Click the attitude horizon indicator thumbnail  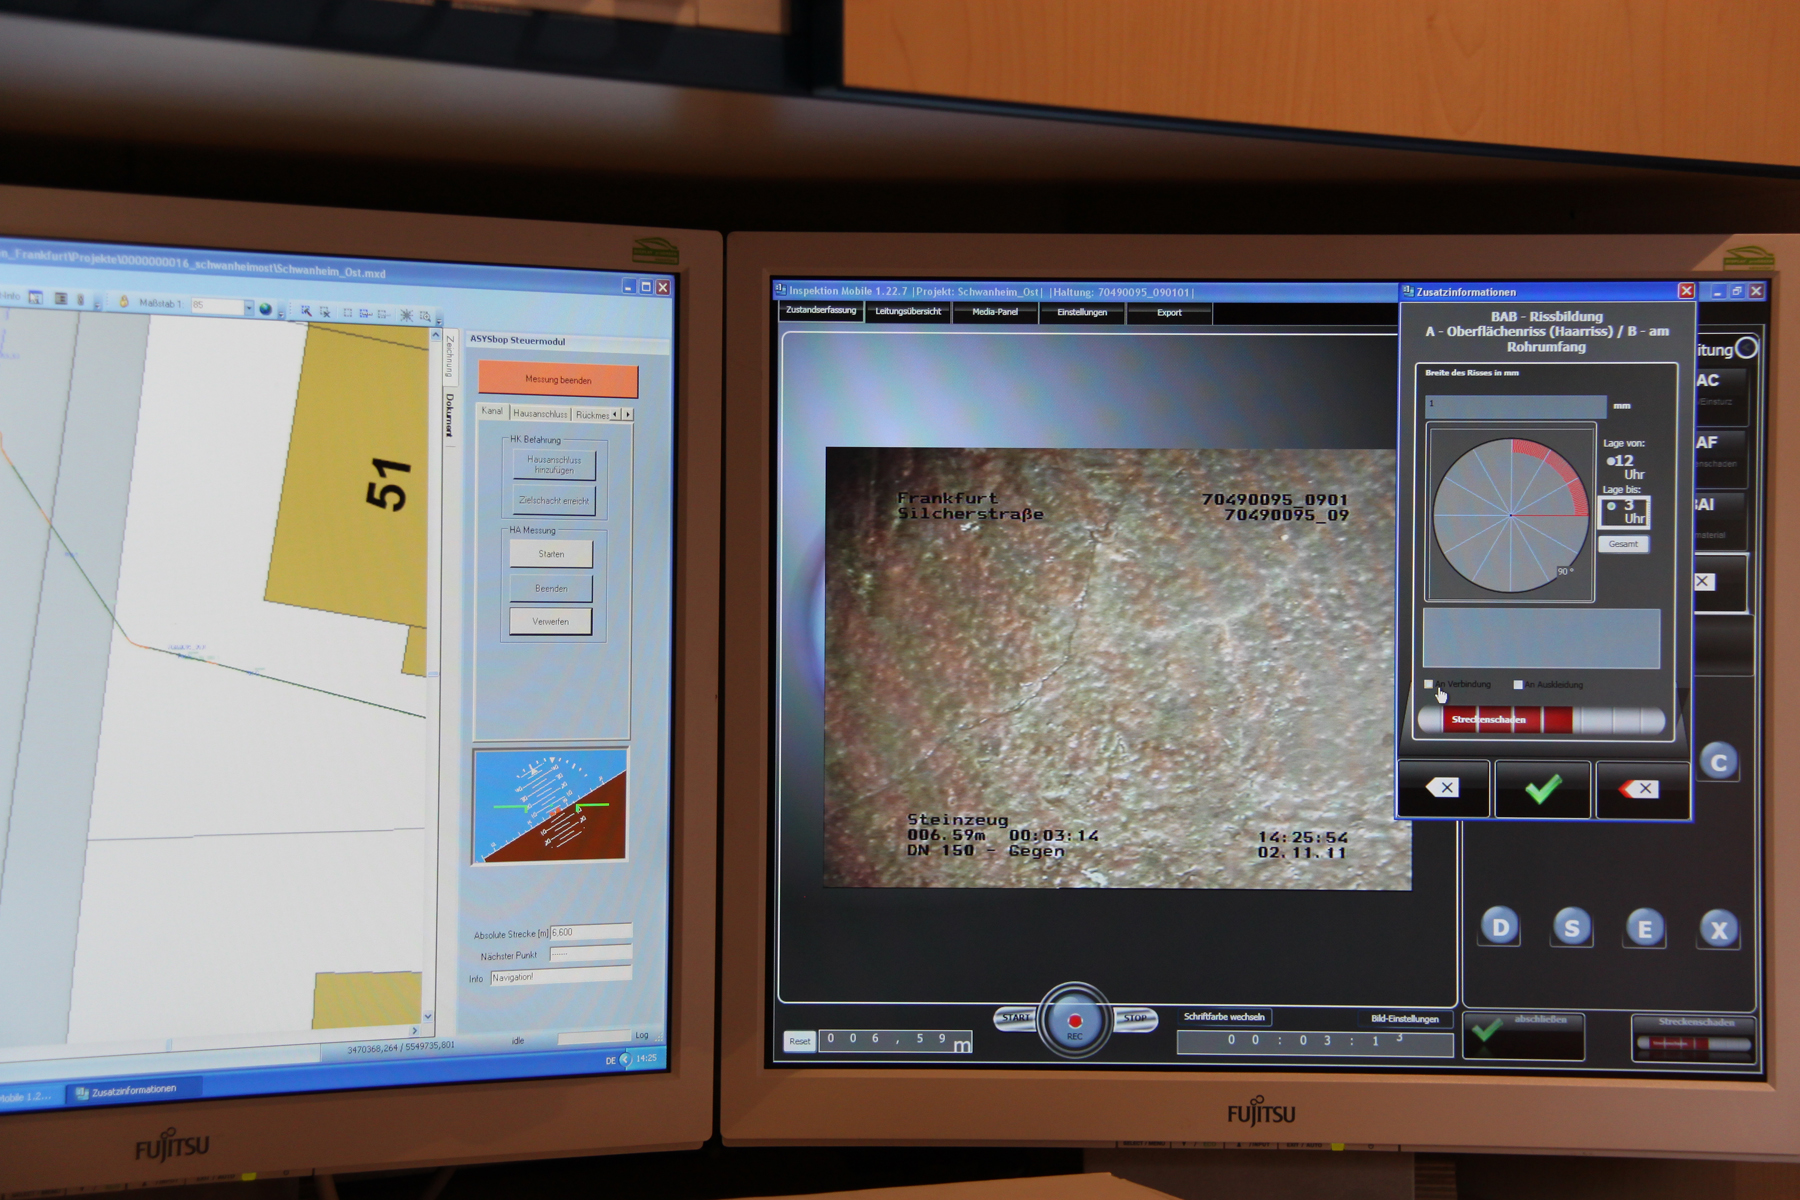(550, 806)
